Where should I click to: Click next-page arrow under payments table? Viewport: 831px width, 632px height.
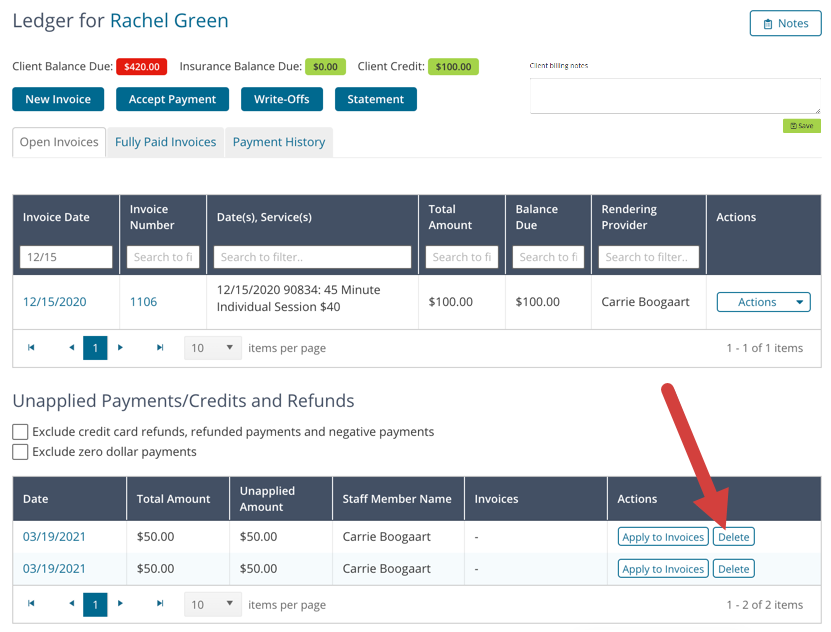pyautogui.click(x=120, y=604)
